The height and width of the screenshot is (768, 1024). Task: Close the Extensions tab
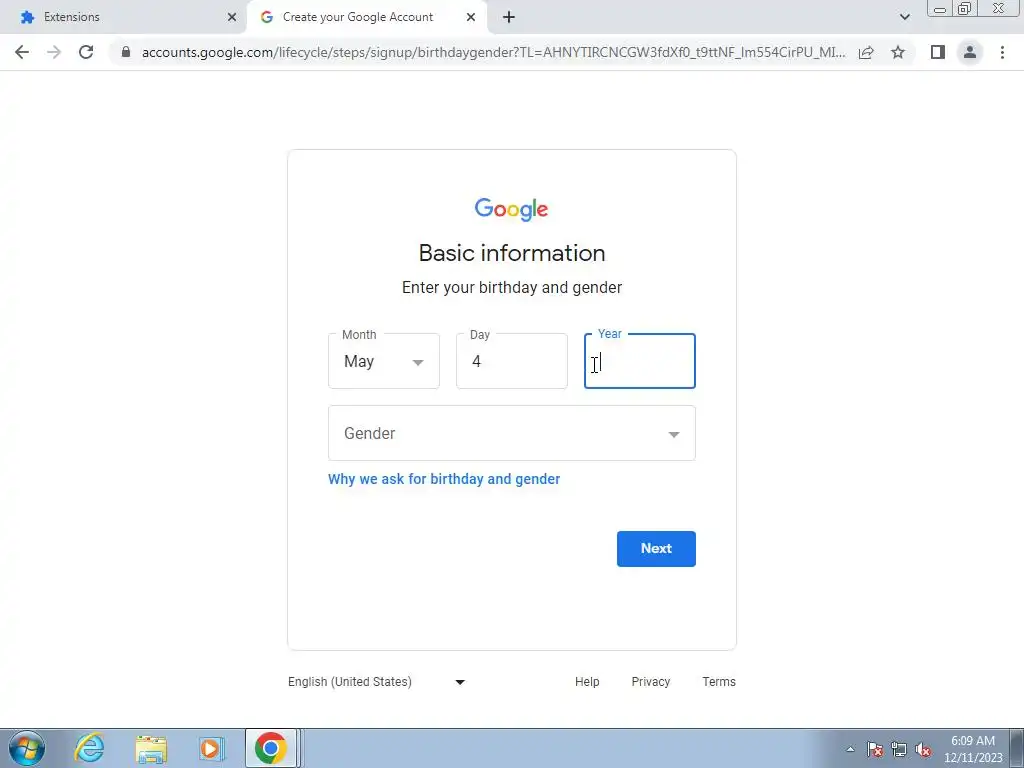point(232,17)
